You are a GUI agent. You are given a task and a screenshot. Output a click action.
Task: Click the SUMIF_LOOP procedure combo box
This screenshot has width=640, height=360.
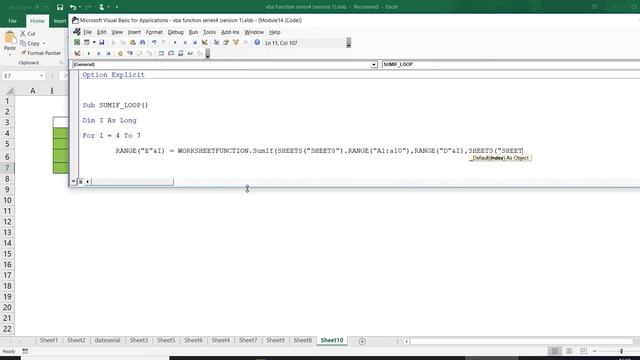coord(510,64)
